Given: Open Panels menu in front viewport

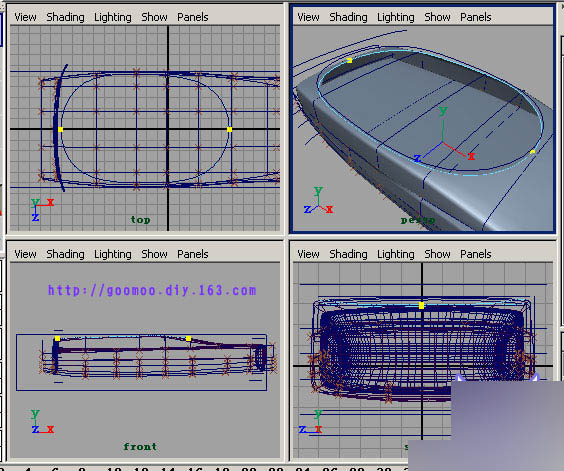Looking at the screenshot, I should [193, 254].
